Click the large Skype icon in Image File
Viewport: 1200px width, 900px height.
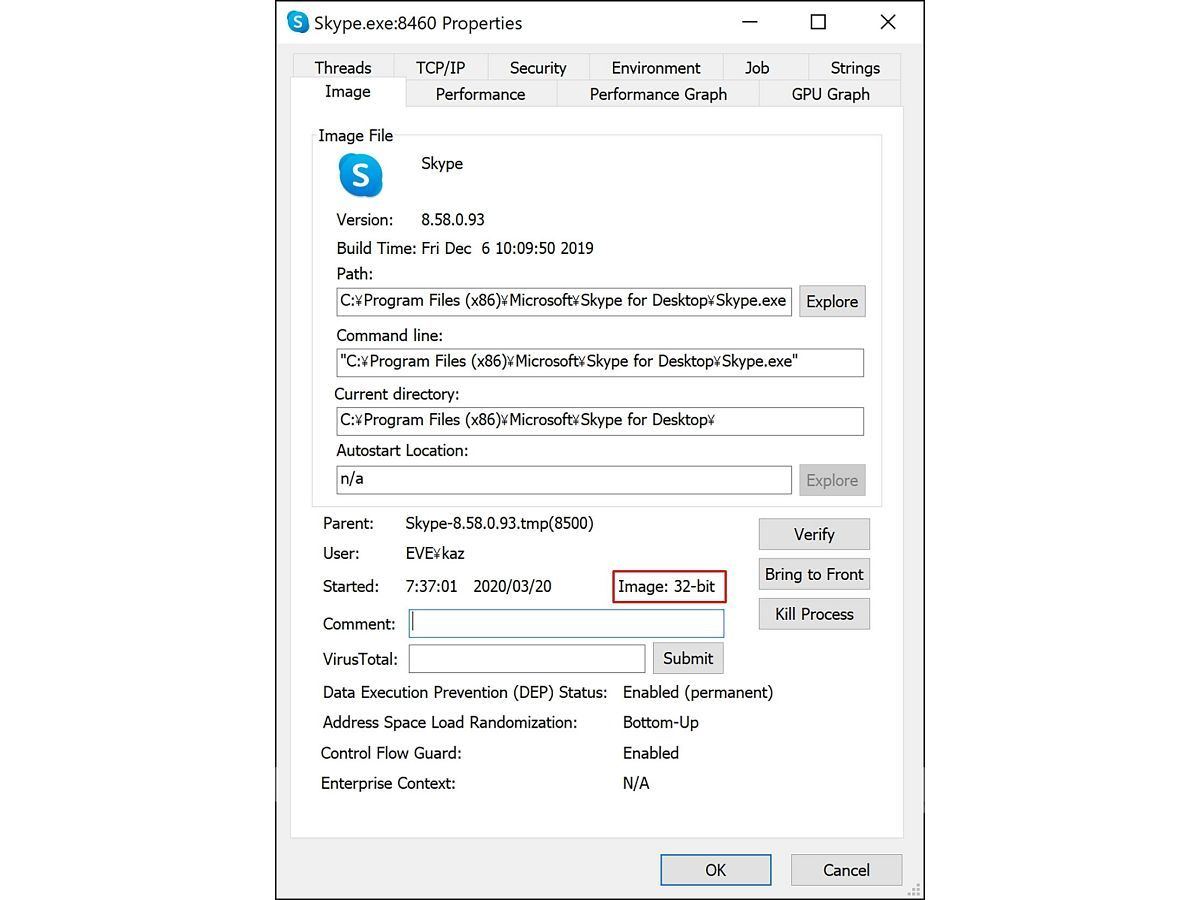pyautogui.click(x=361, y=175)
